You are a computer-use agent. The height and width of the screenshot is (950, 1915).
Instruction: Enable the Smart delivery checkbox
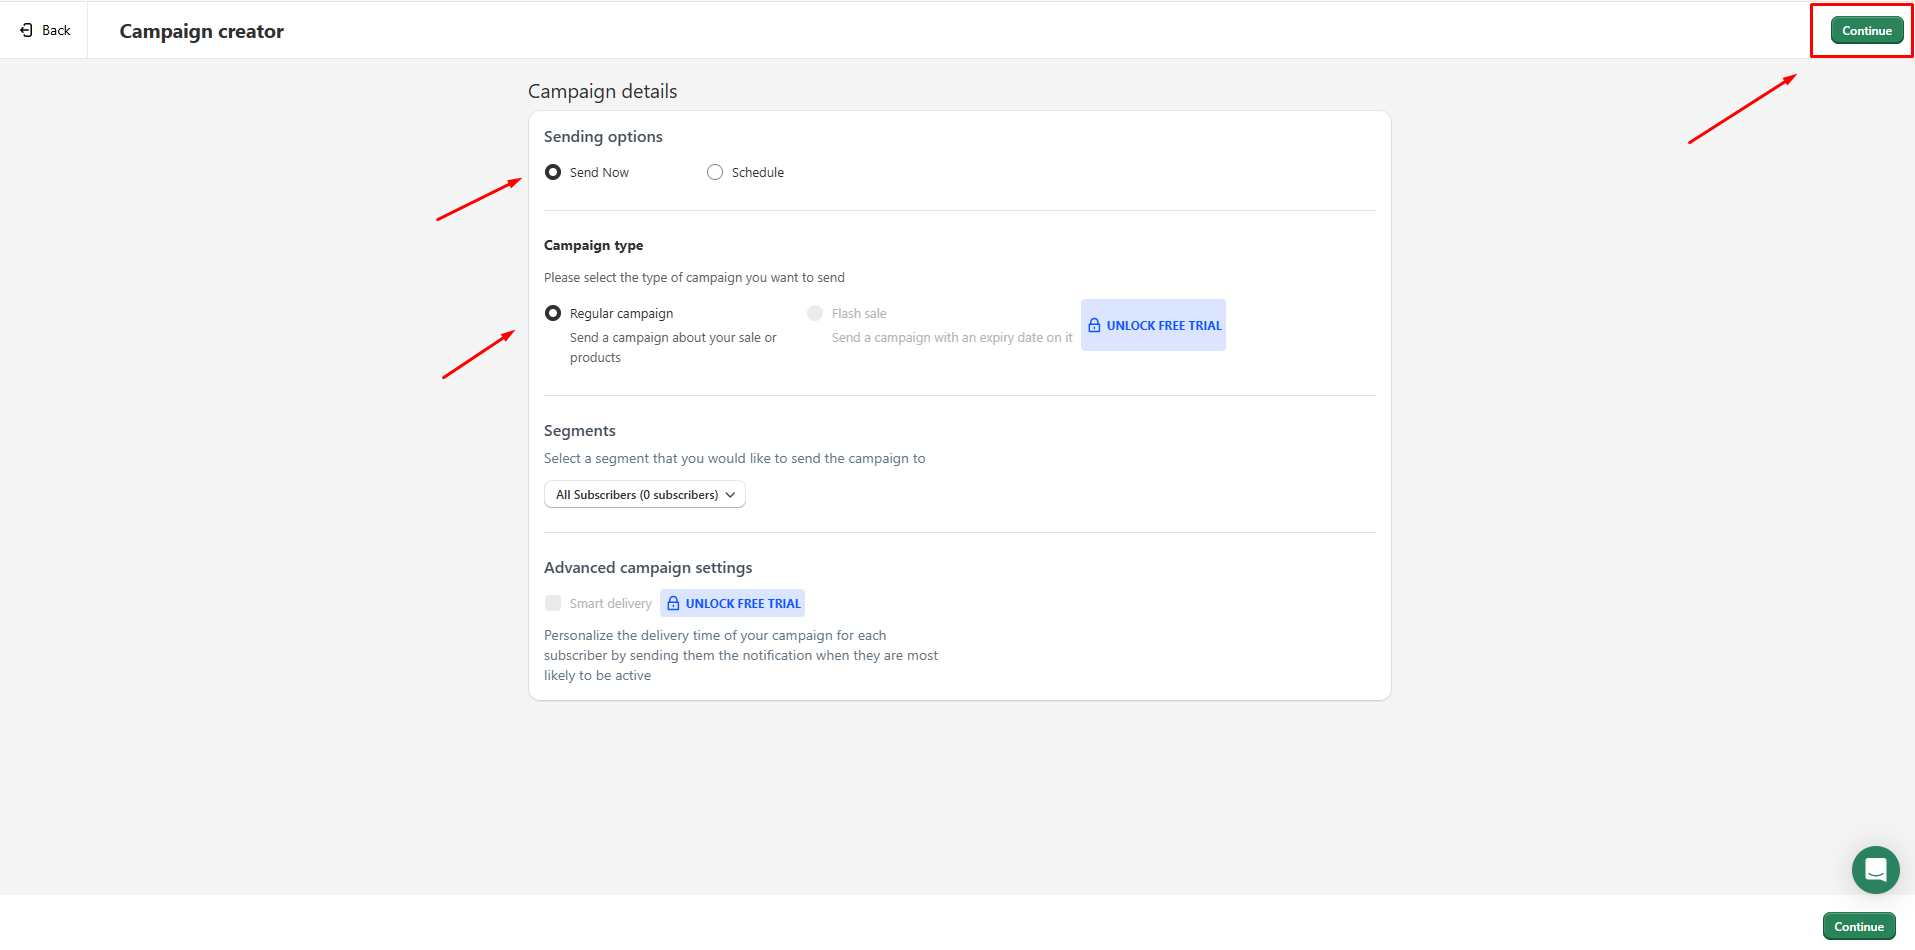[x=553, y=603]
